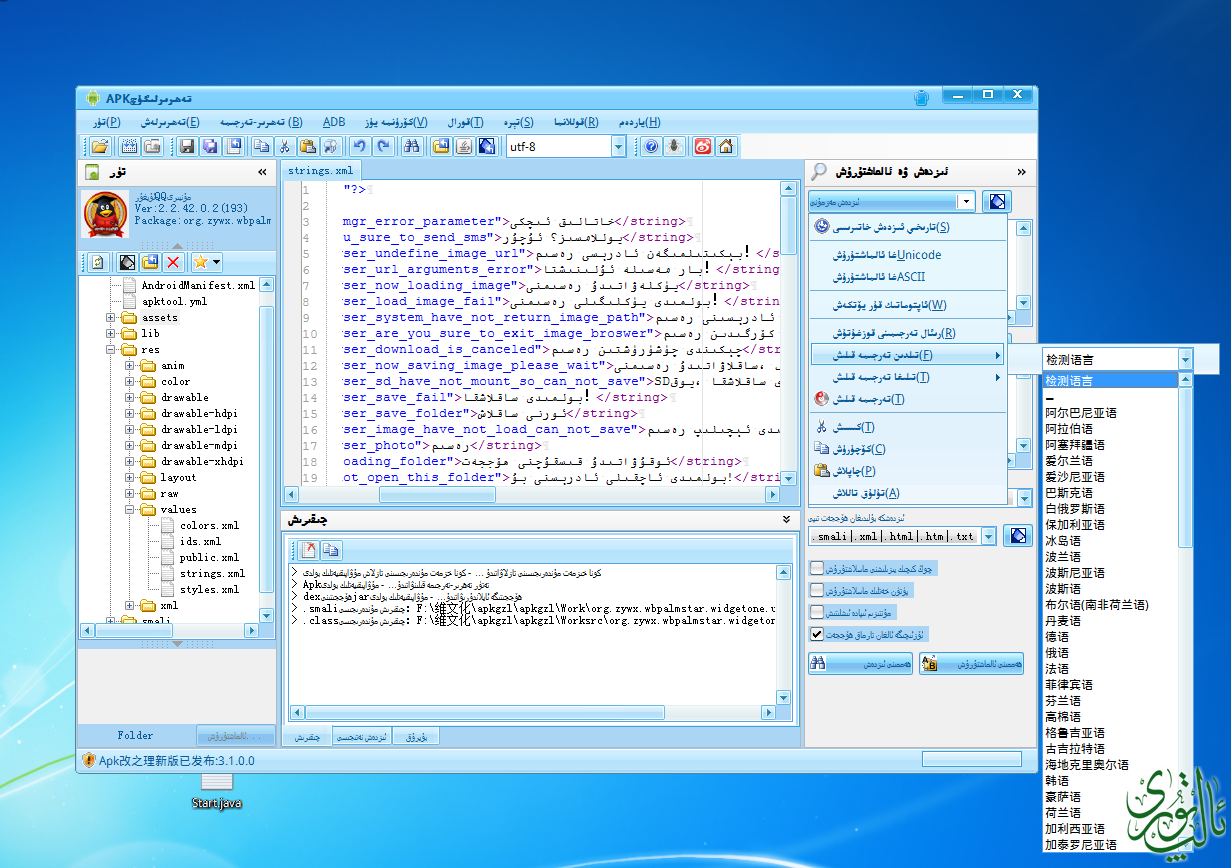Click the open folder toolbar icon

99,147
